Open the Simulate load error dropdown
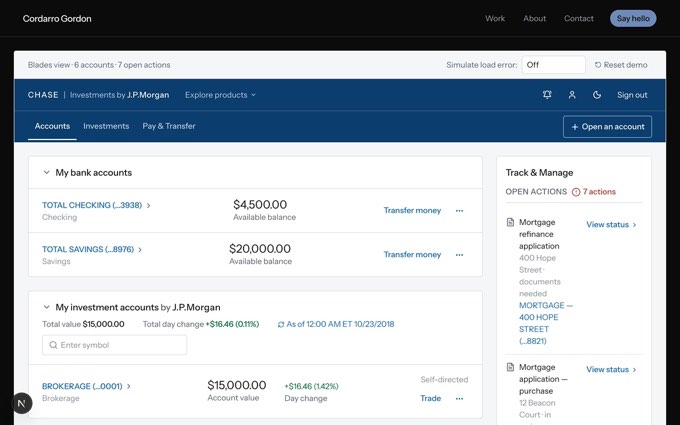The width and height of the screenshot is (680, 425). click(553, 65)
